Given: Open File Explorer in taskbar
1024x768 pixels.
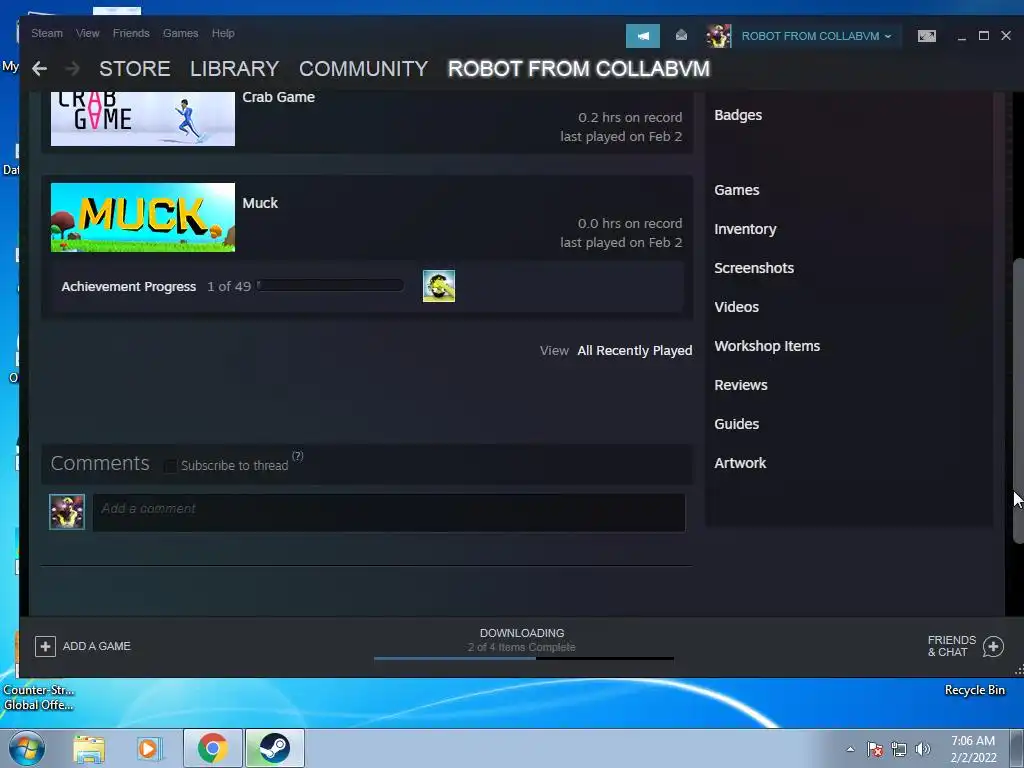Looking at the screenshot, I should 89,748.
